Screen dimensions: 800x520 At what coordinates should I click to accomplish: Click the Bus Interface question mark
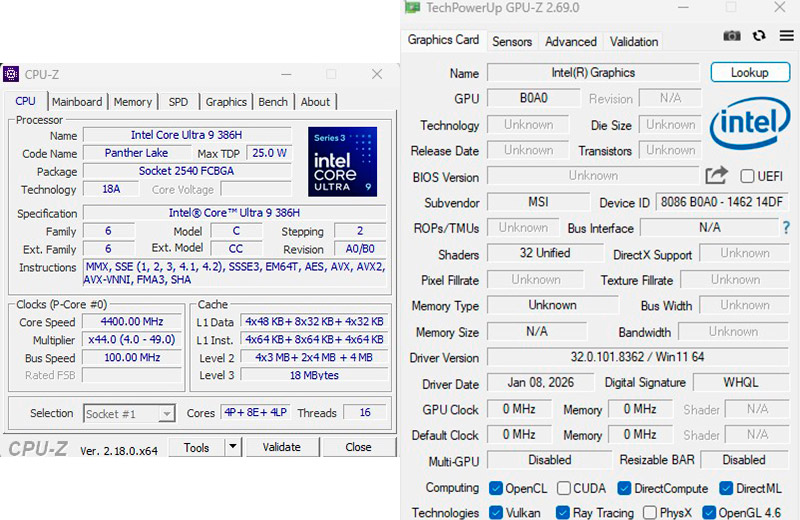[x=785, y=228]
